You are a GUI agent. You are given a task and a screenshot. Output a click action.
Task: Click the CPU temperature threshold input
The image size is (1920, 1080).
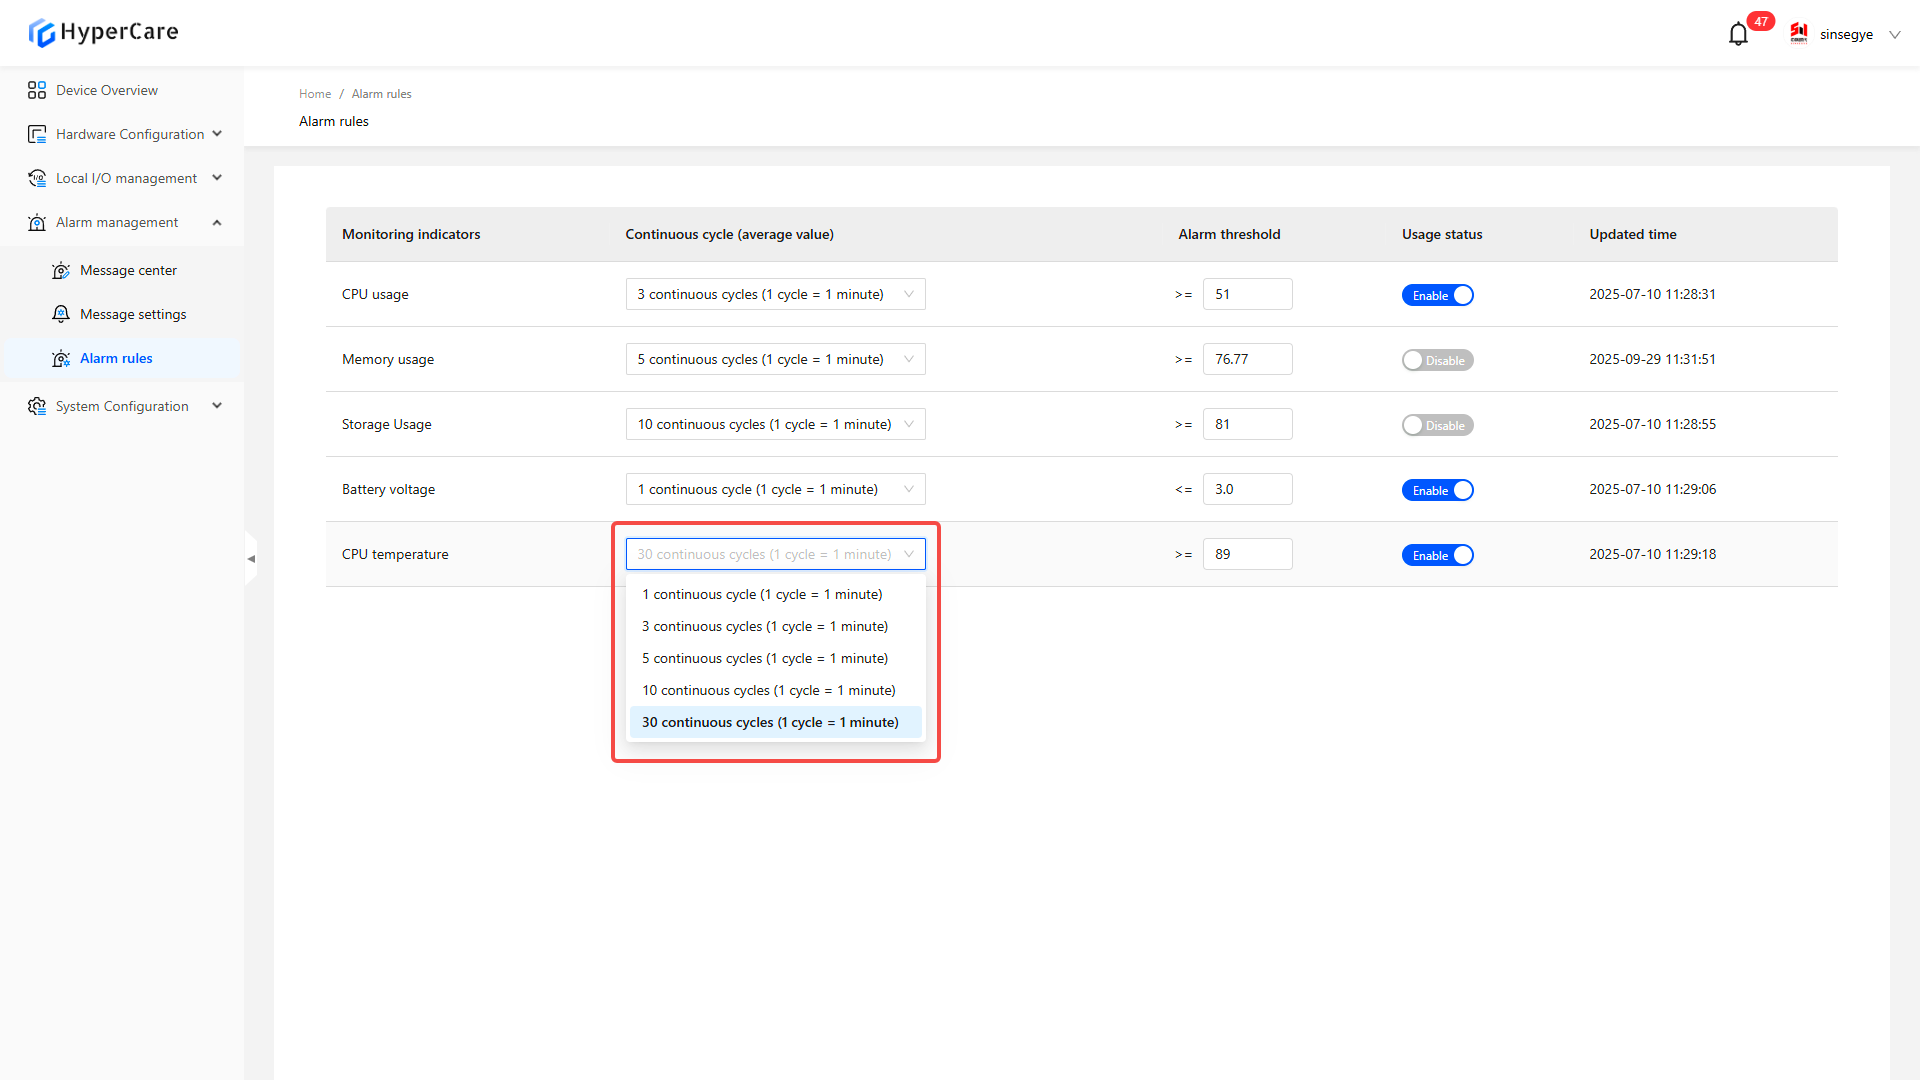tap(1247, 554)
